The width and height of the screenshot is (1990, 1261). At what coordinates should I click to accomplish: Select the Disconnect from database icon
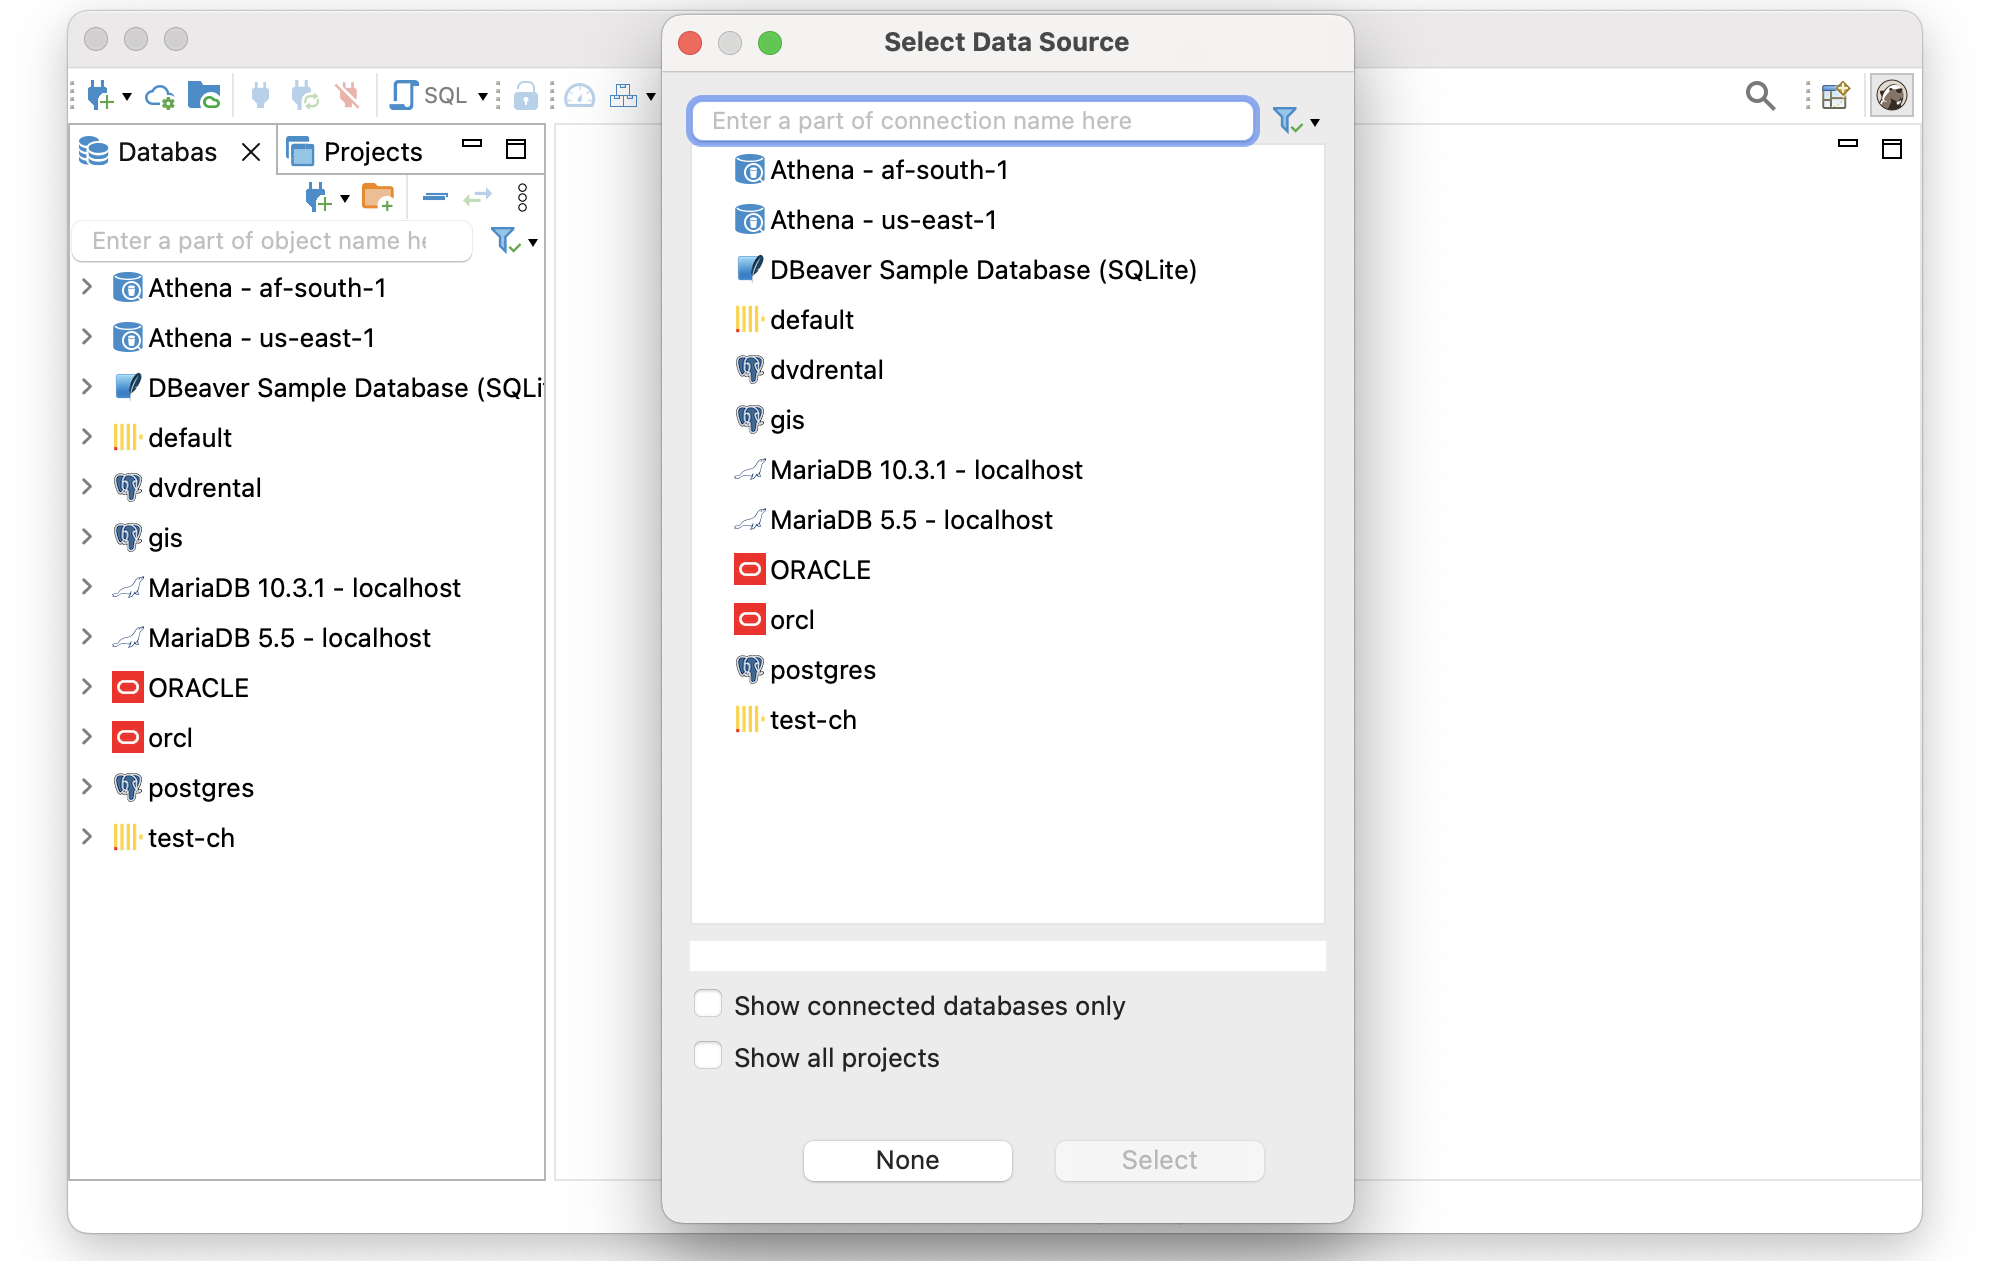[347, 95]
